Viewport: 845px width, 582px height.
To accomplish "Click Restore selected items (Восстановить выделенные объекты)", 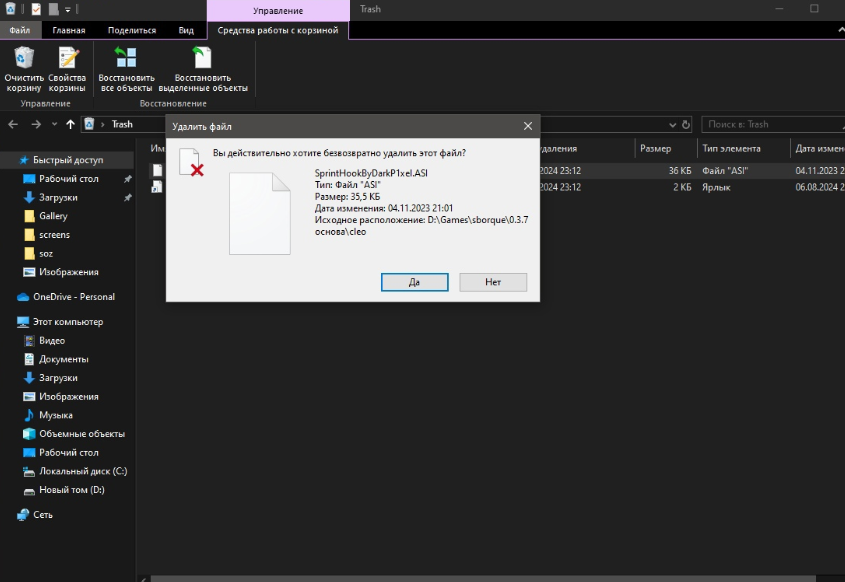I will click(x=203, y=68).
